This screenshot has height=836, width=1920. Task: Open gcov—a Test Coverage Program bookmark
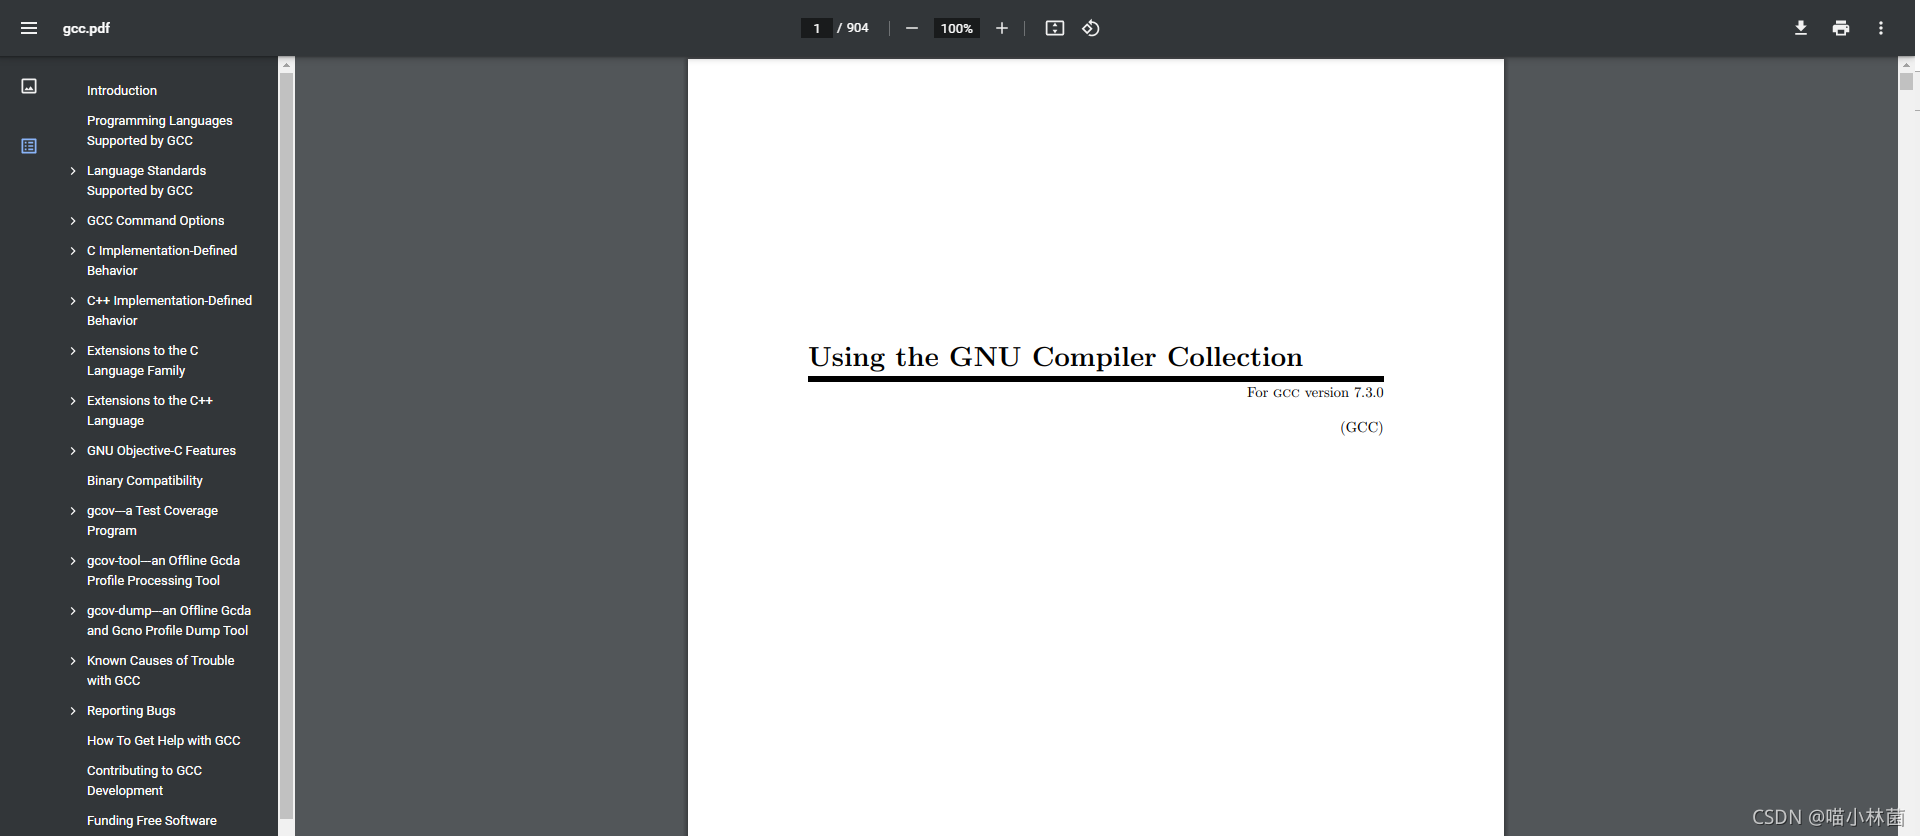(152, 521)
